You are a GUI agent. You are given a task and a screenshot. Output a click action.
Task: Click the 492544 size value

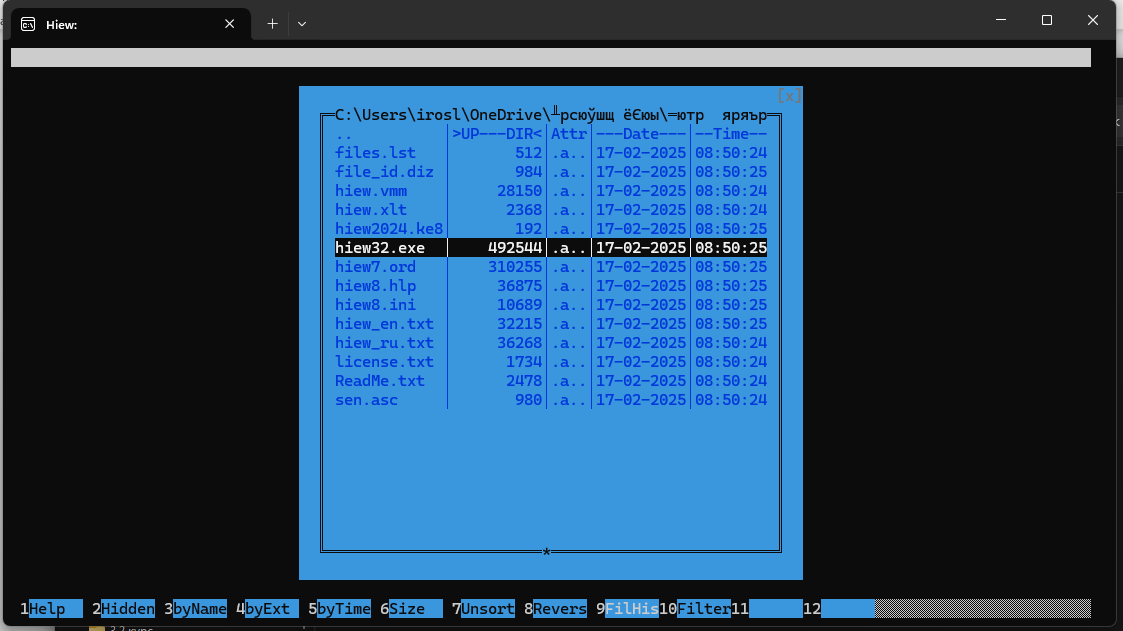[x=515, y=248]
